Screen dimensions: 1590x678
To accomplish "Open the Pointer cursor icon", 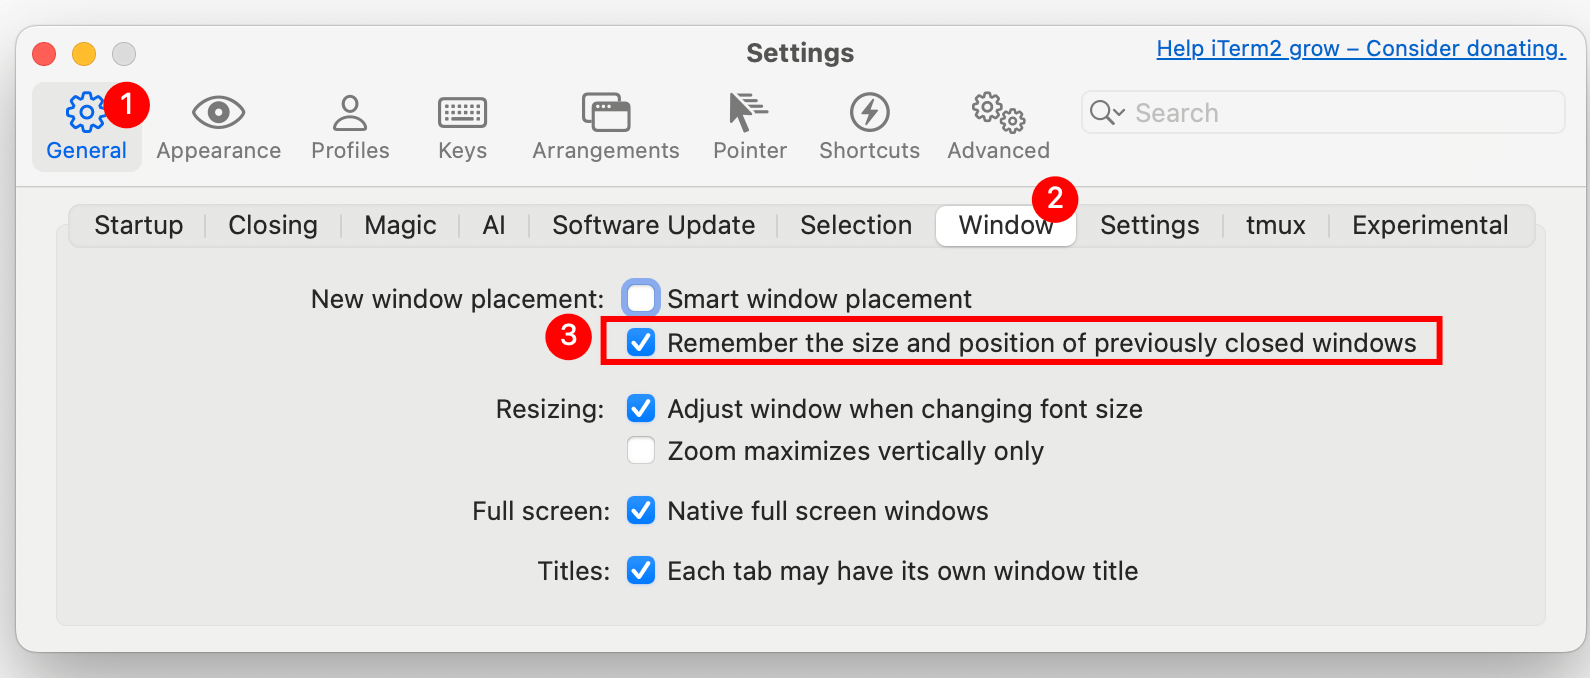I will 748,112.
